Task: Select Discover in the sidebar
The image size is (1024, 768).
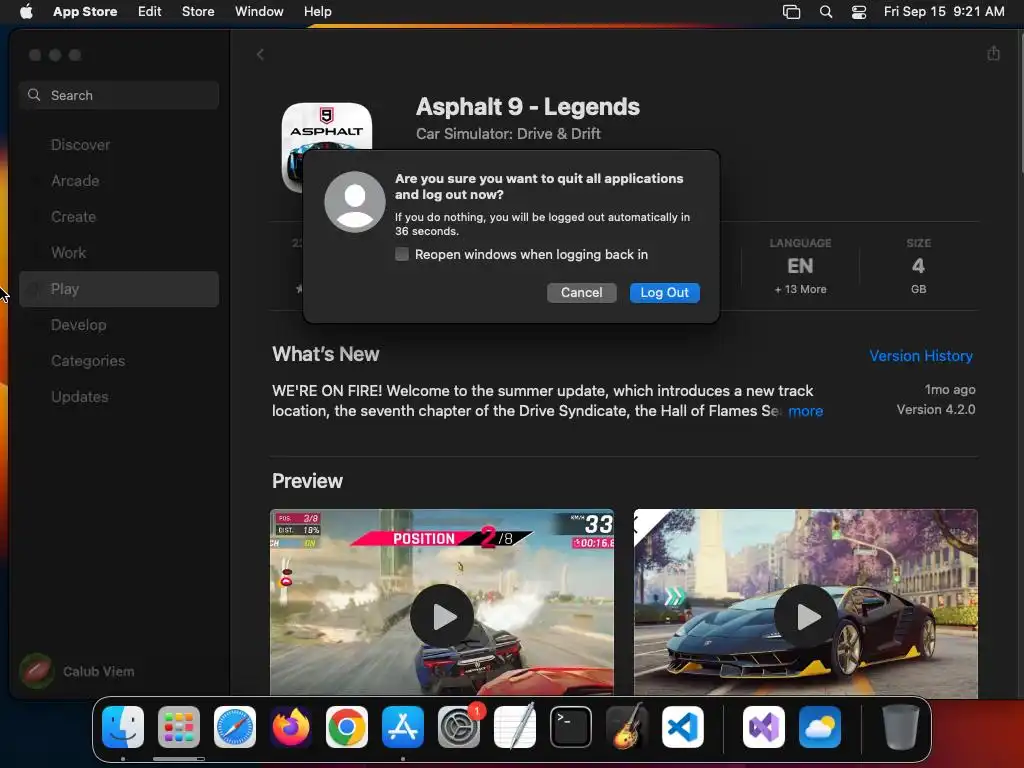Action: click(x=119, y=145)
